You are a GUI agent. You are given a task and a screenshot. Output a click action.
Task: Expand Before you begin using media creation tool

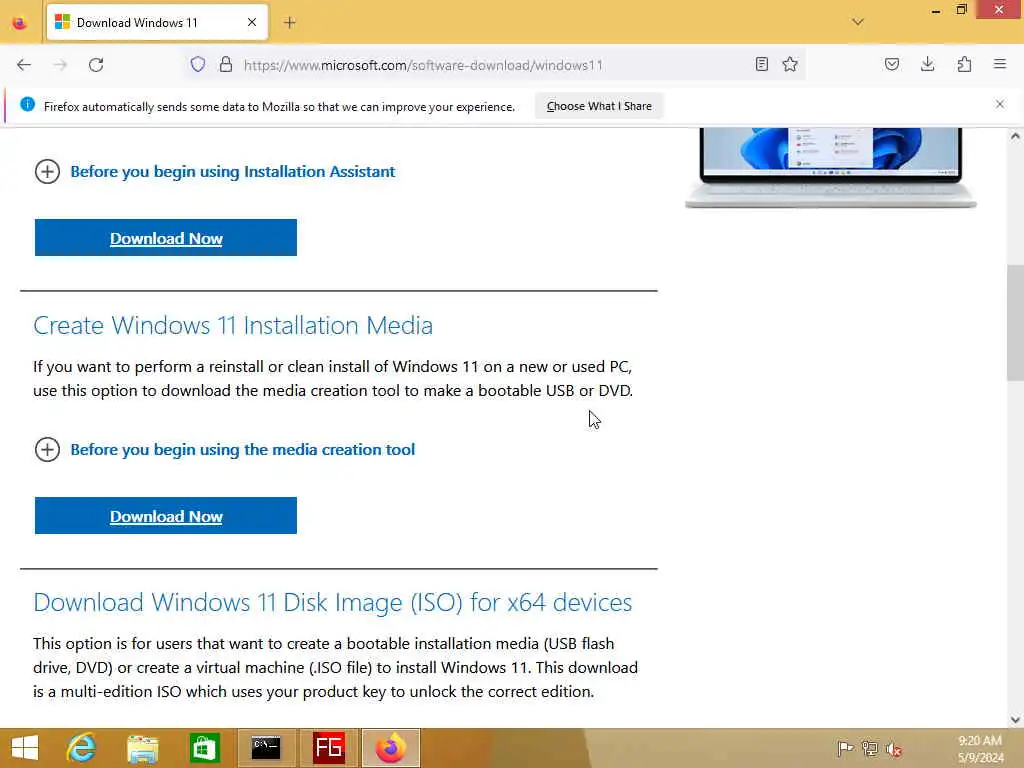click(224, 449)
